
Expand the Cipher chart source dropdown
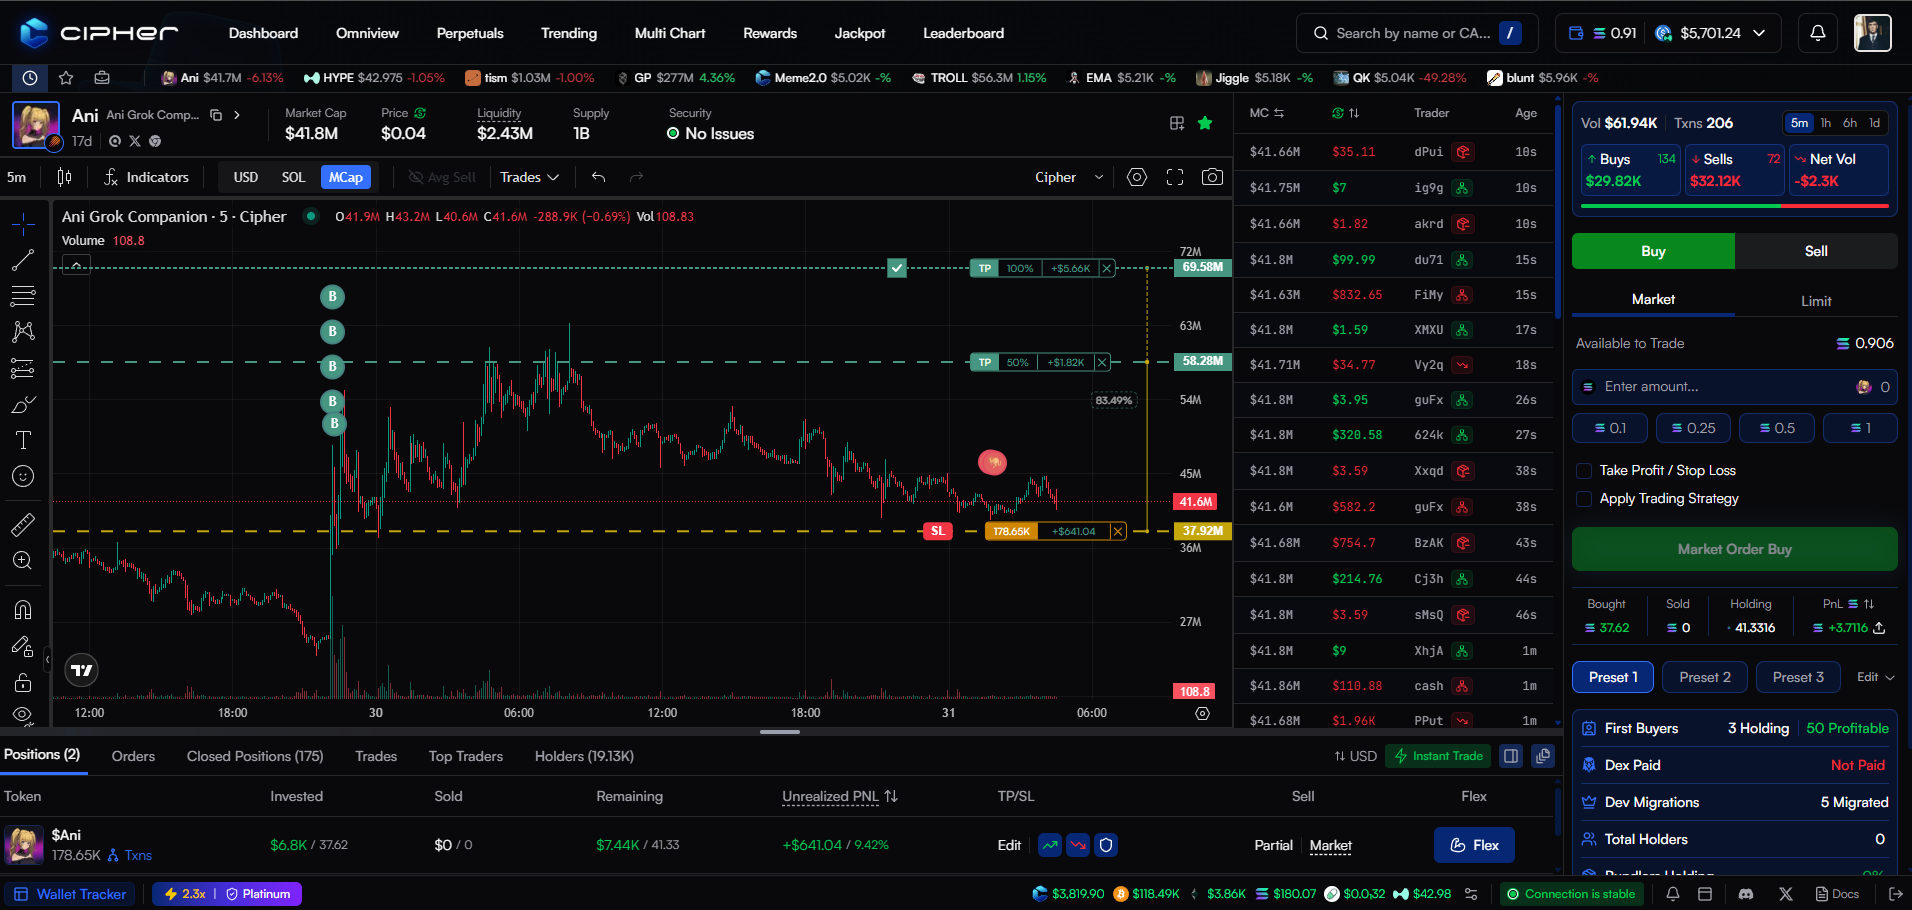click(x=1068, y=177)
